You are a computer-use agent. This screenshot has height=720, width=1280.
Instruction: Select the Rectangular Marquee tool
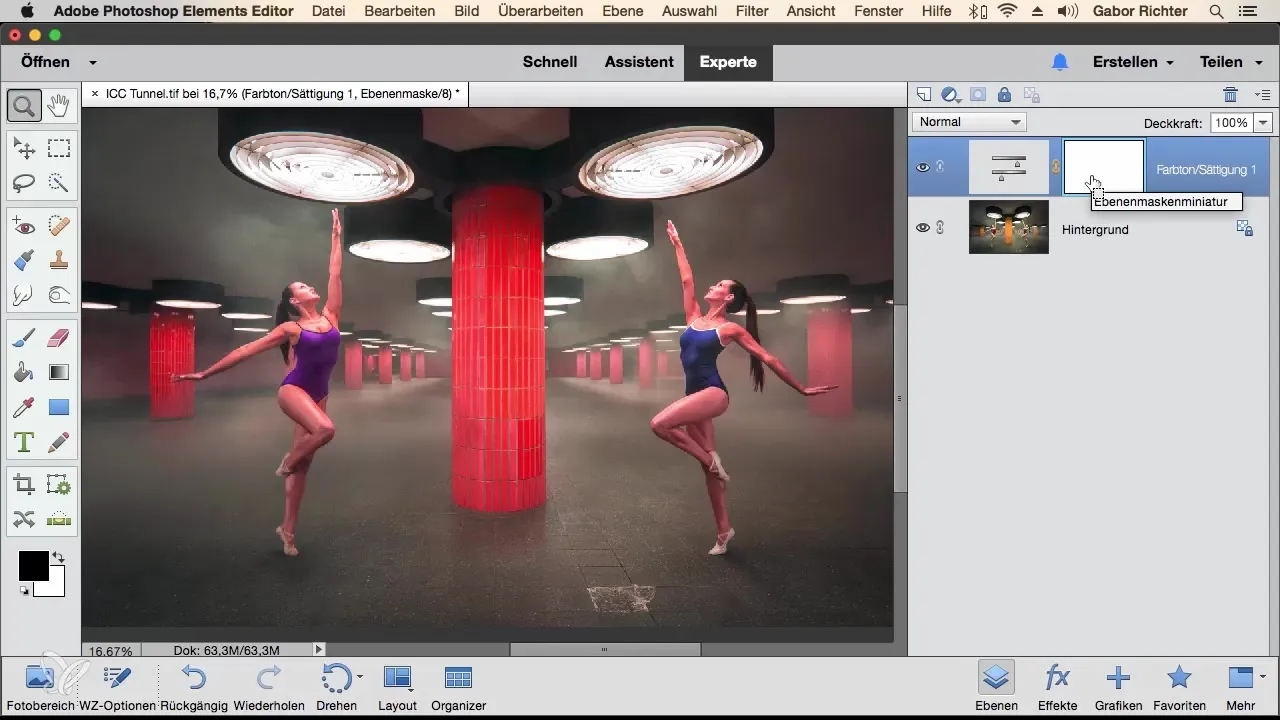tap(59, 149)
